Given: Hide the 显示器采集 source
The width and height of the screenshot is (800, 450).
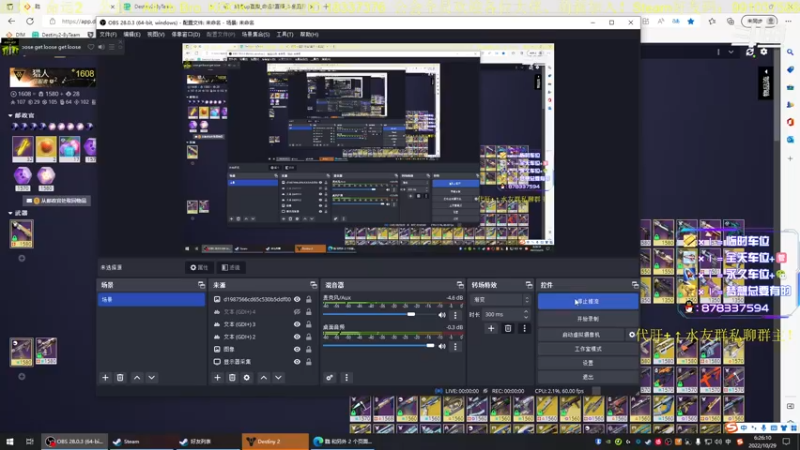Looking at the screenshot, I should pos(297,362).
